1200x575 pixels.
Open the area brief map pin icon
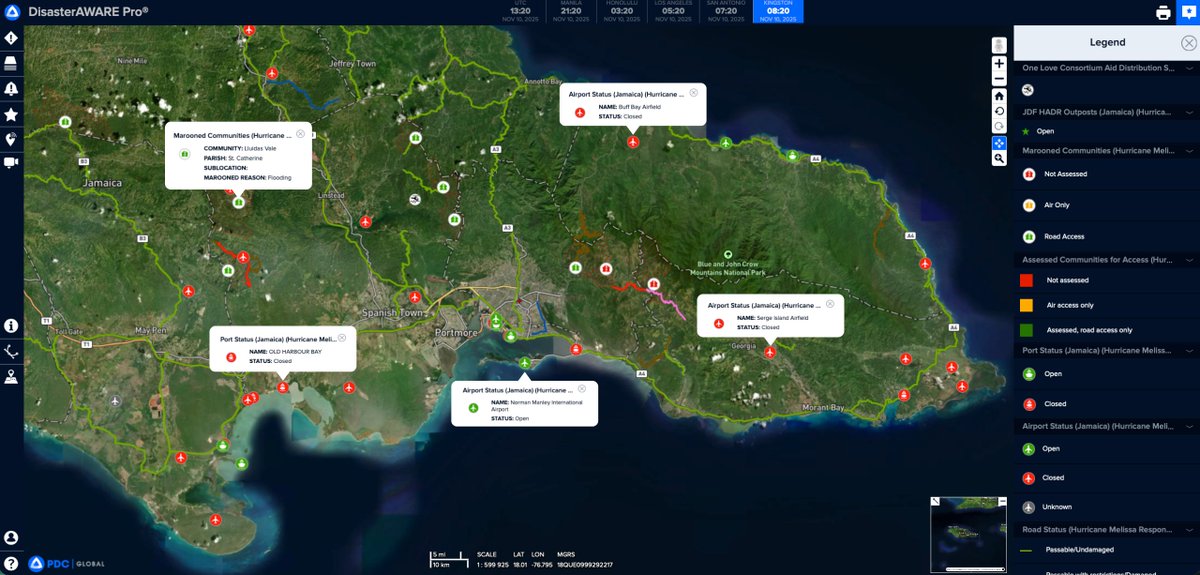(x=11, y=377)
